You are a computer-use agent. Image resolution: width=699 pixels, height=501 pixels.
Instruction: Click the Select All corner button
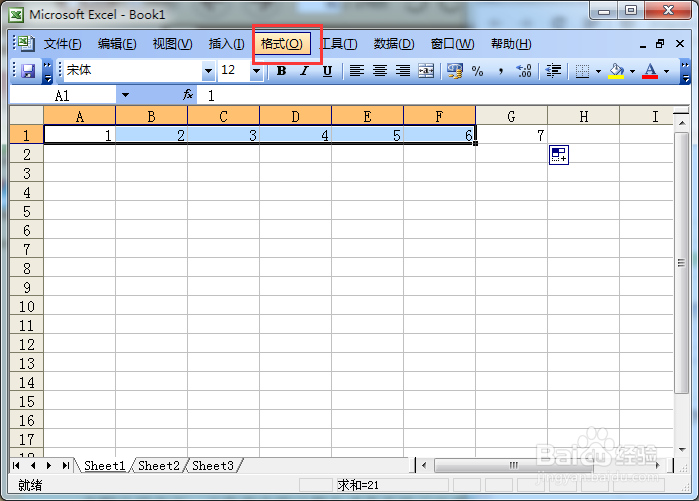pyautogui.click(x=27, y=116)
